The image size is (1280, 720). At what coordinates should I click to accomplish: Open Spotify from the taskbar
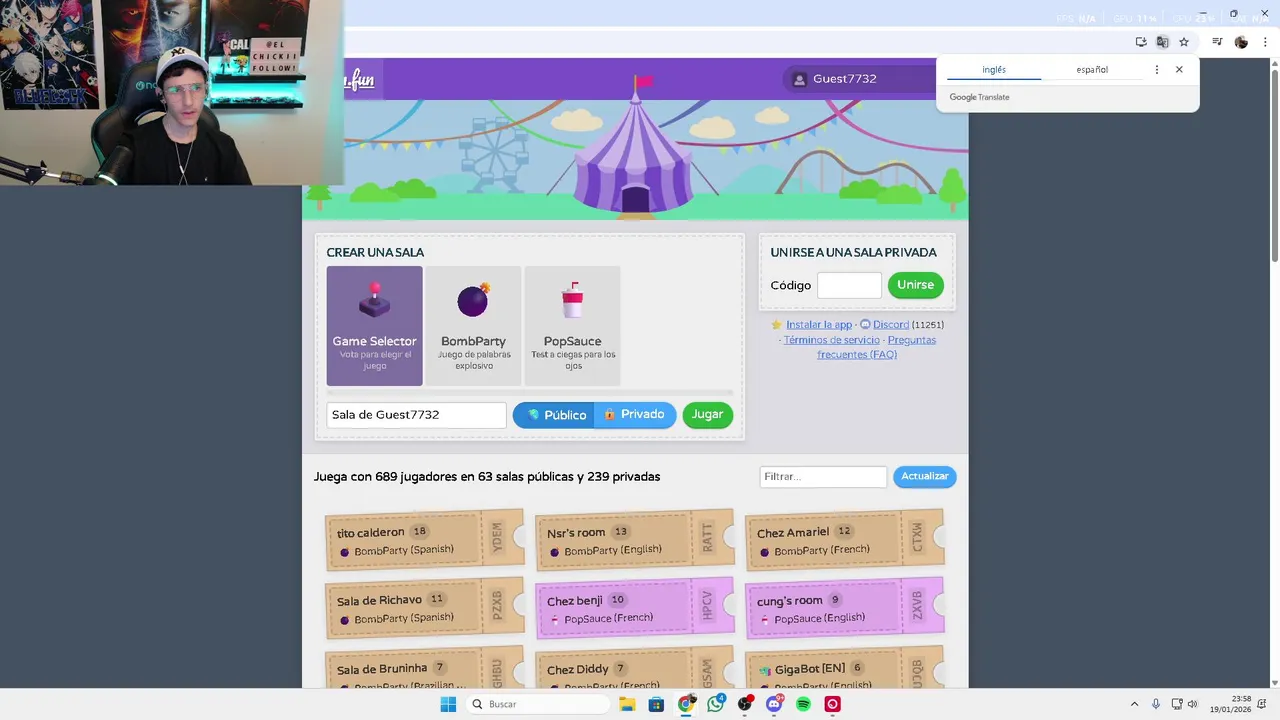803,704
